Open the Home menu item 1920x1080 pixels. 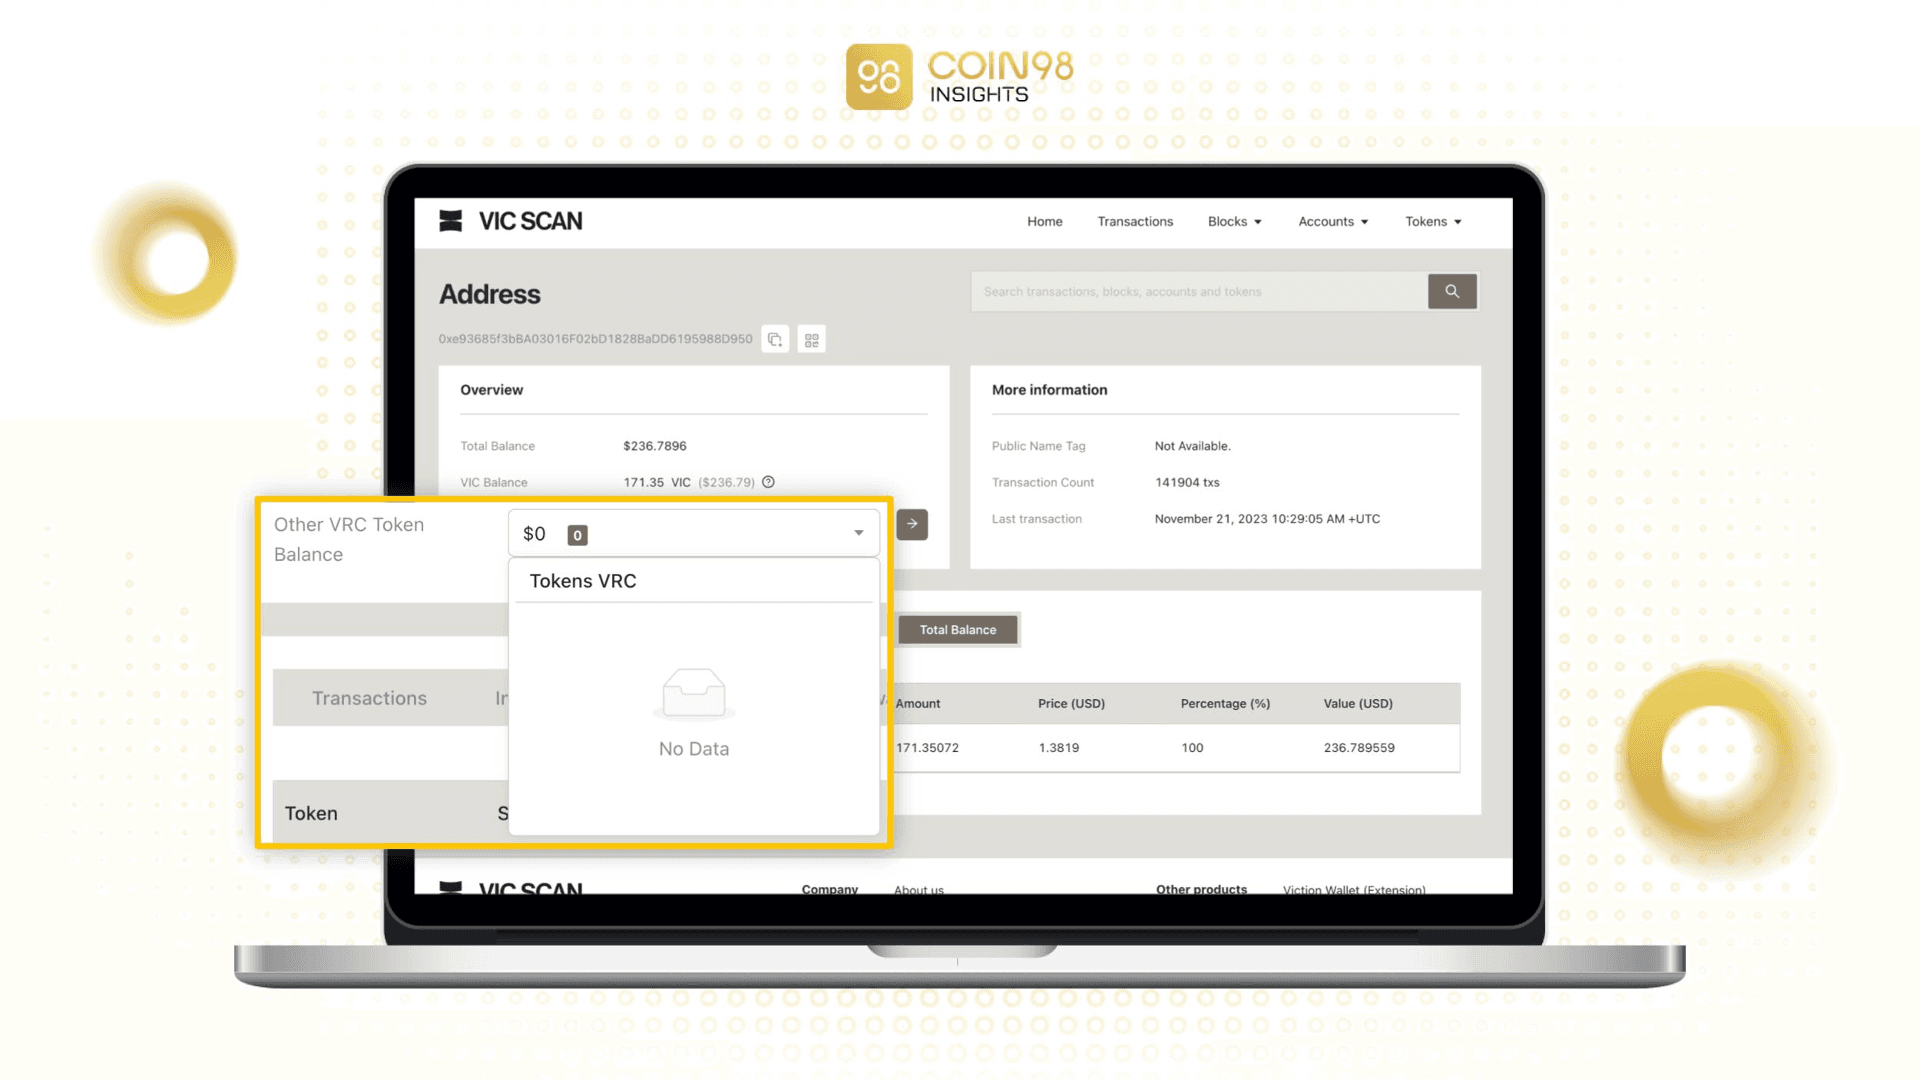(1044, 222)
